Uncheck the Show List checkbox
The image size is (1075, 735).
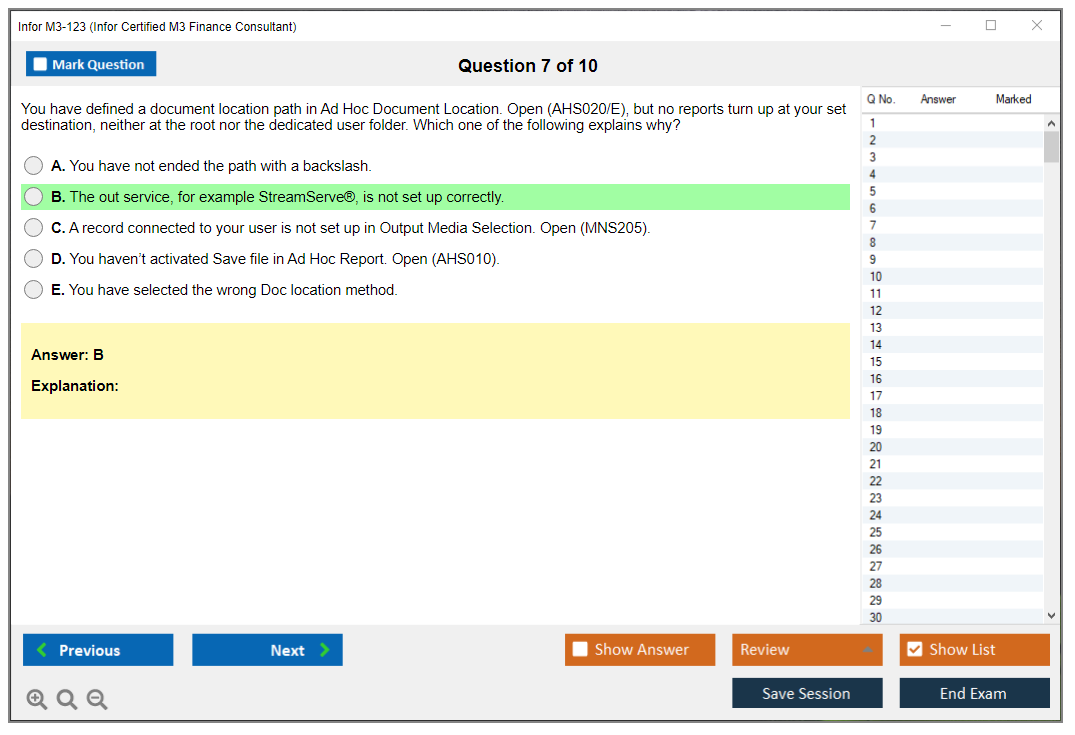[914, 650]
